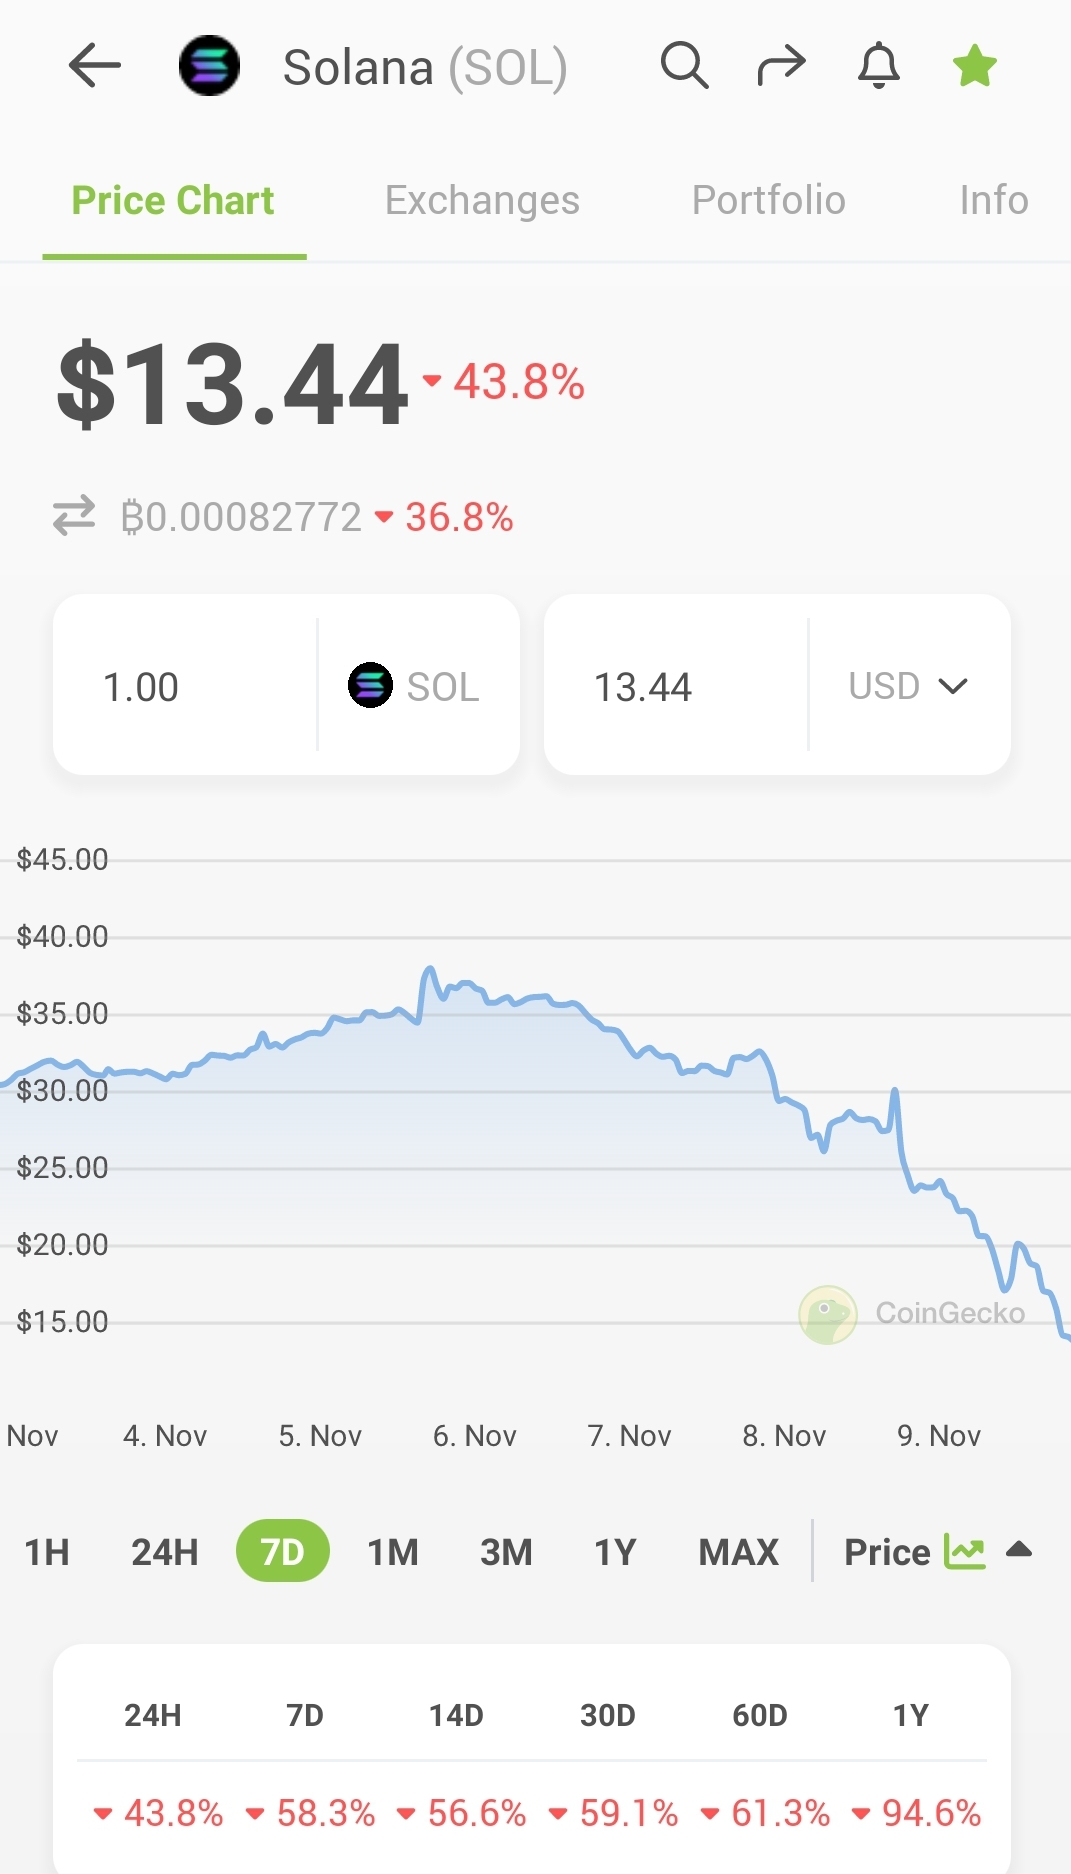Choose the MAX chart range

click(738, 1552)
